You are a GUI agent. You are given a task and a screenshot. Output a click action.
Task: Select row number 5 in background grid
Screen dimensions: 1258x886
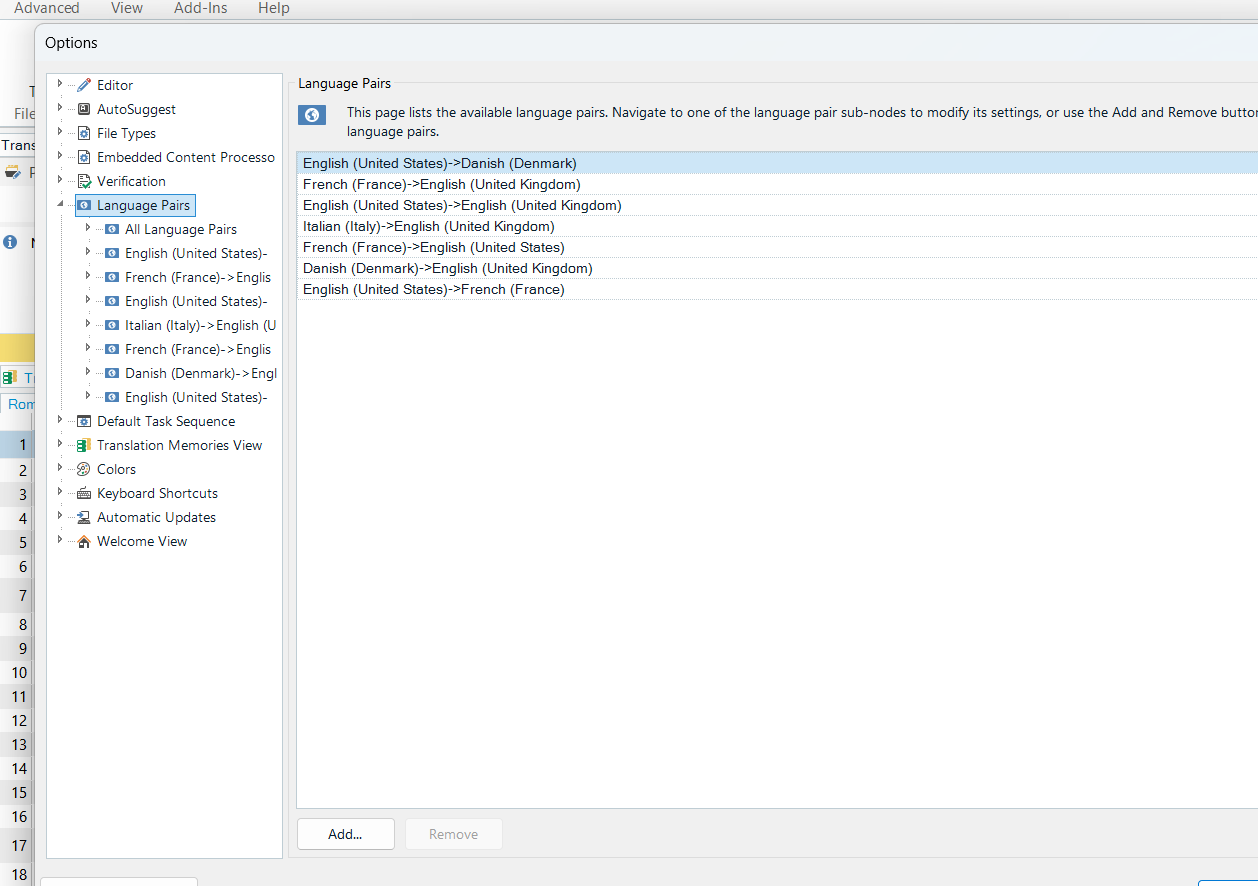18,542
